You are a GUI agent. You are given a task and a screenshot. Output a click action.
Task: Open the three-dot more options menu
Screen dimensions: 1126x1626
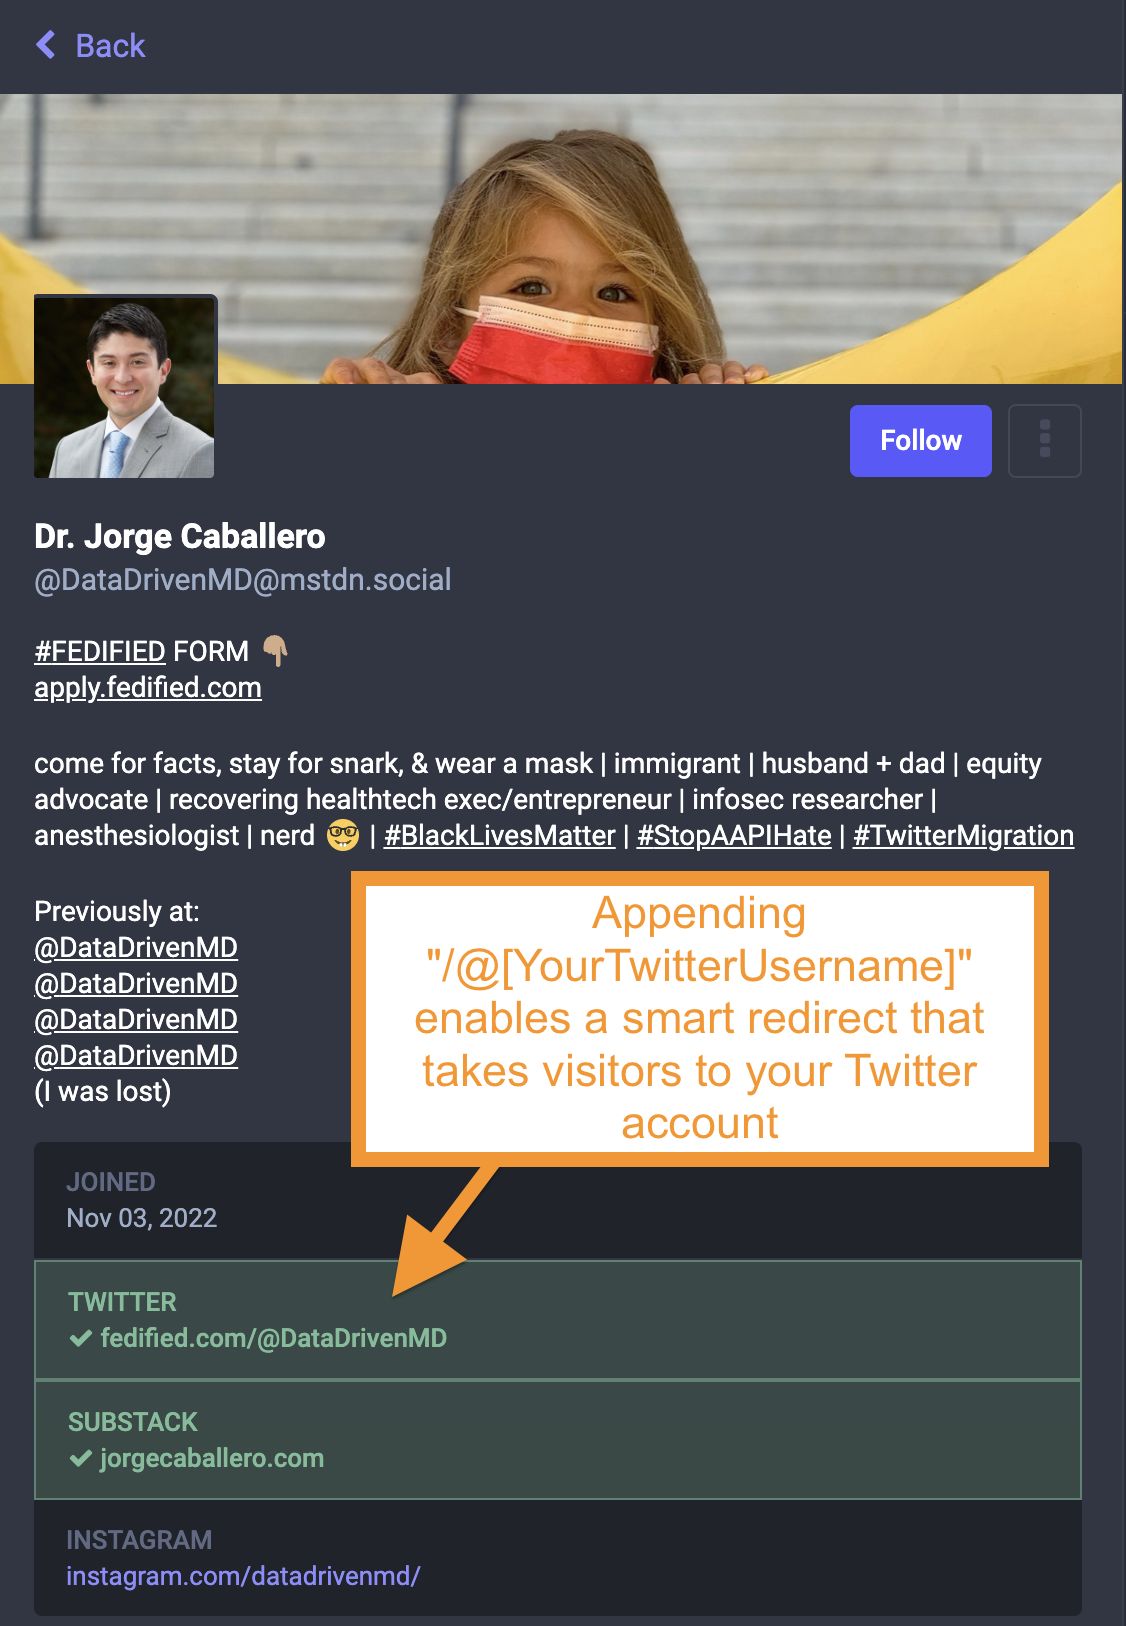tap(1045, 441)
